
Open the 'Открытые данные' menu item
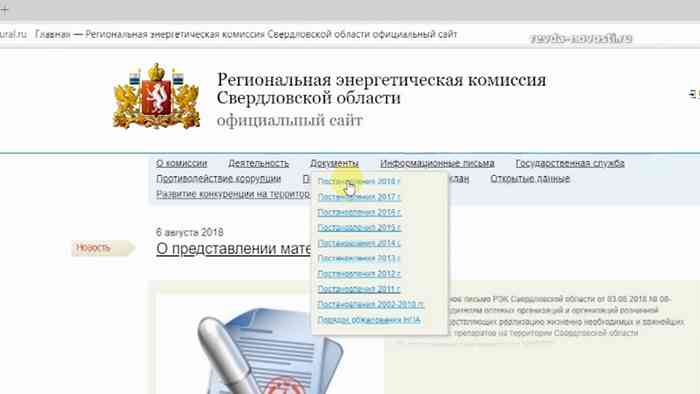(x=530, y=178)
